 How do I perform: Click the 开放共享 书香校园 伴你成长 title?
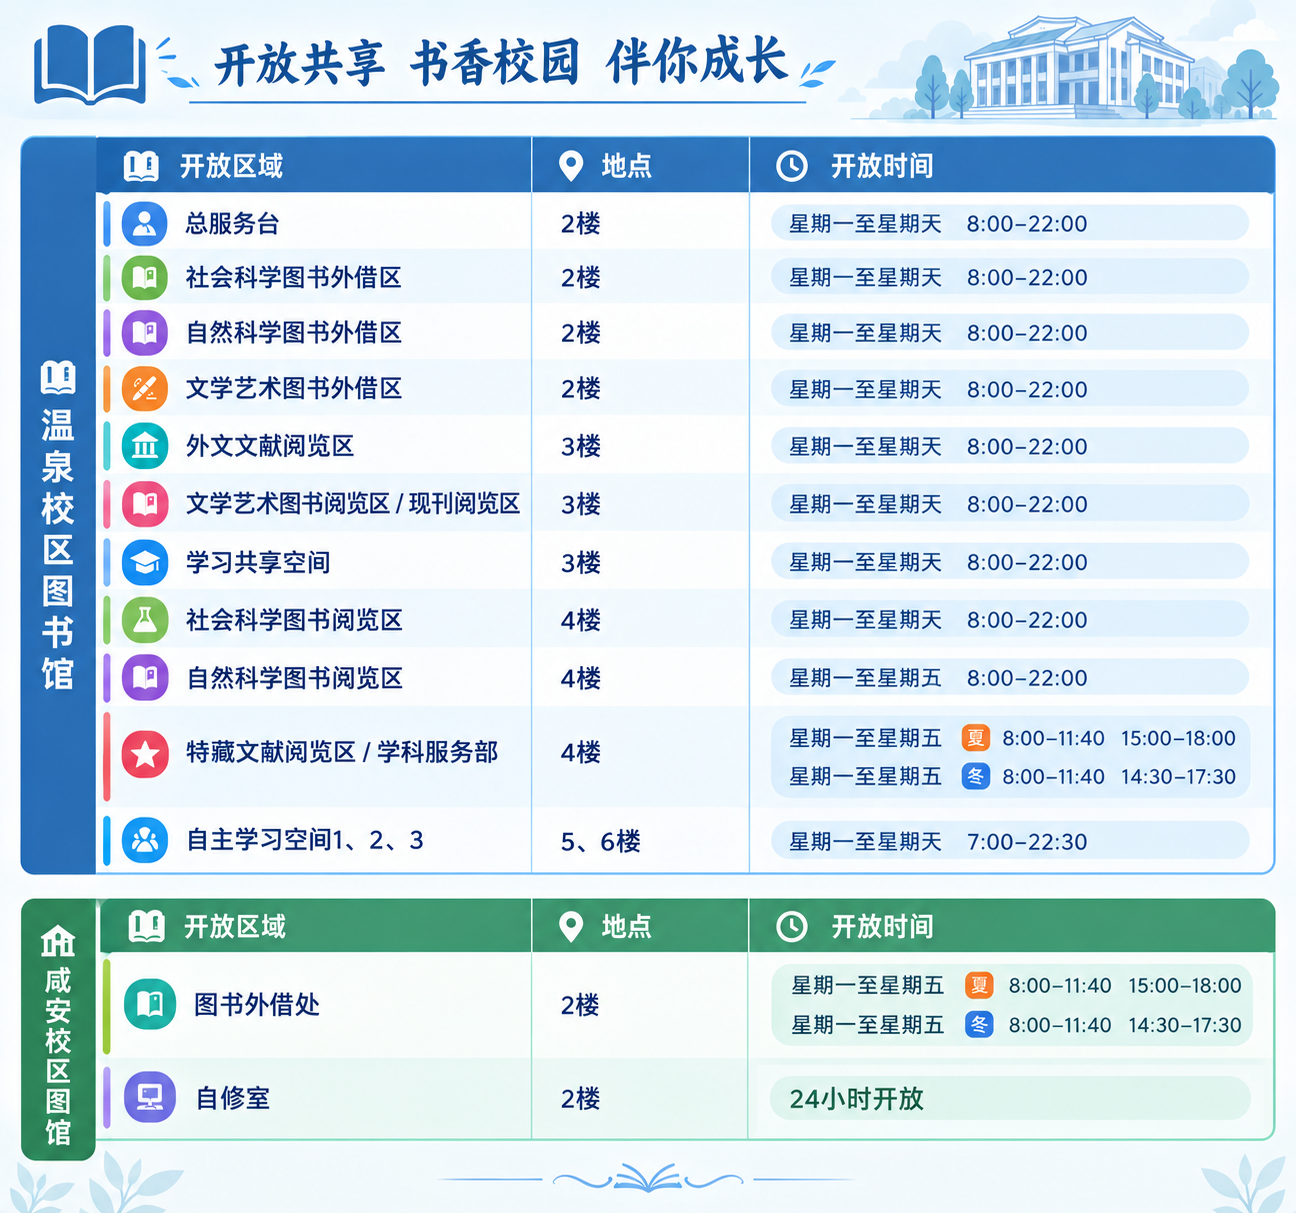tap(501, 63)
